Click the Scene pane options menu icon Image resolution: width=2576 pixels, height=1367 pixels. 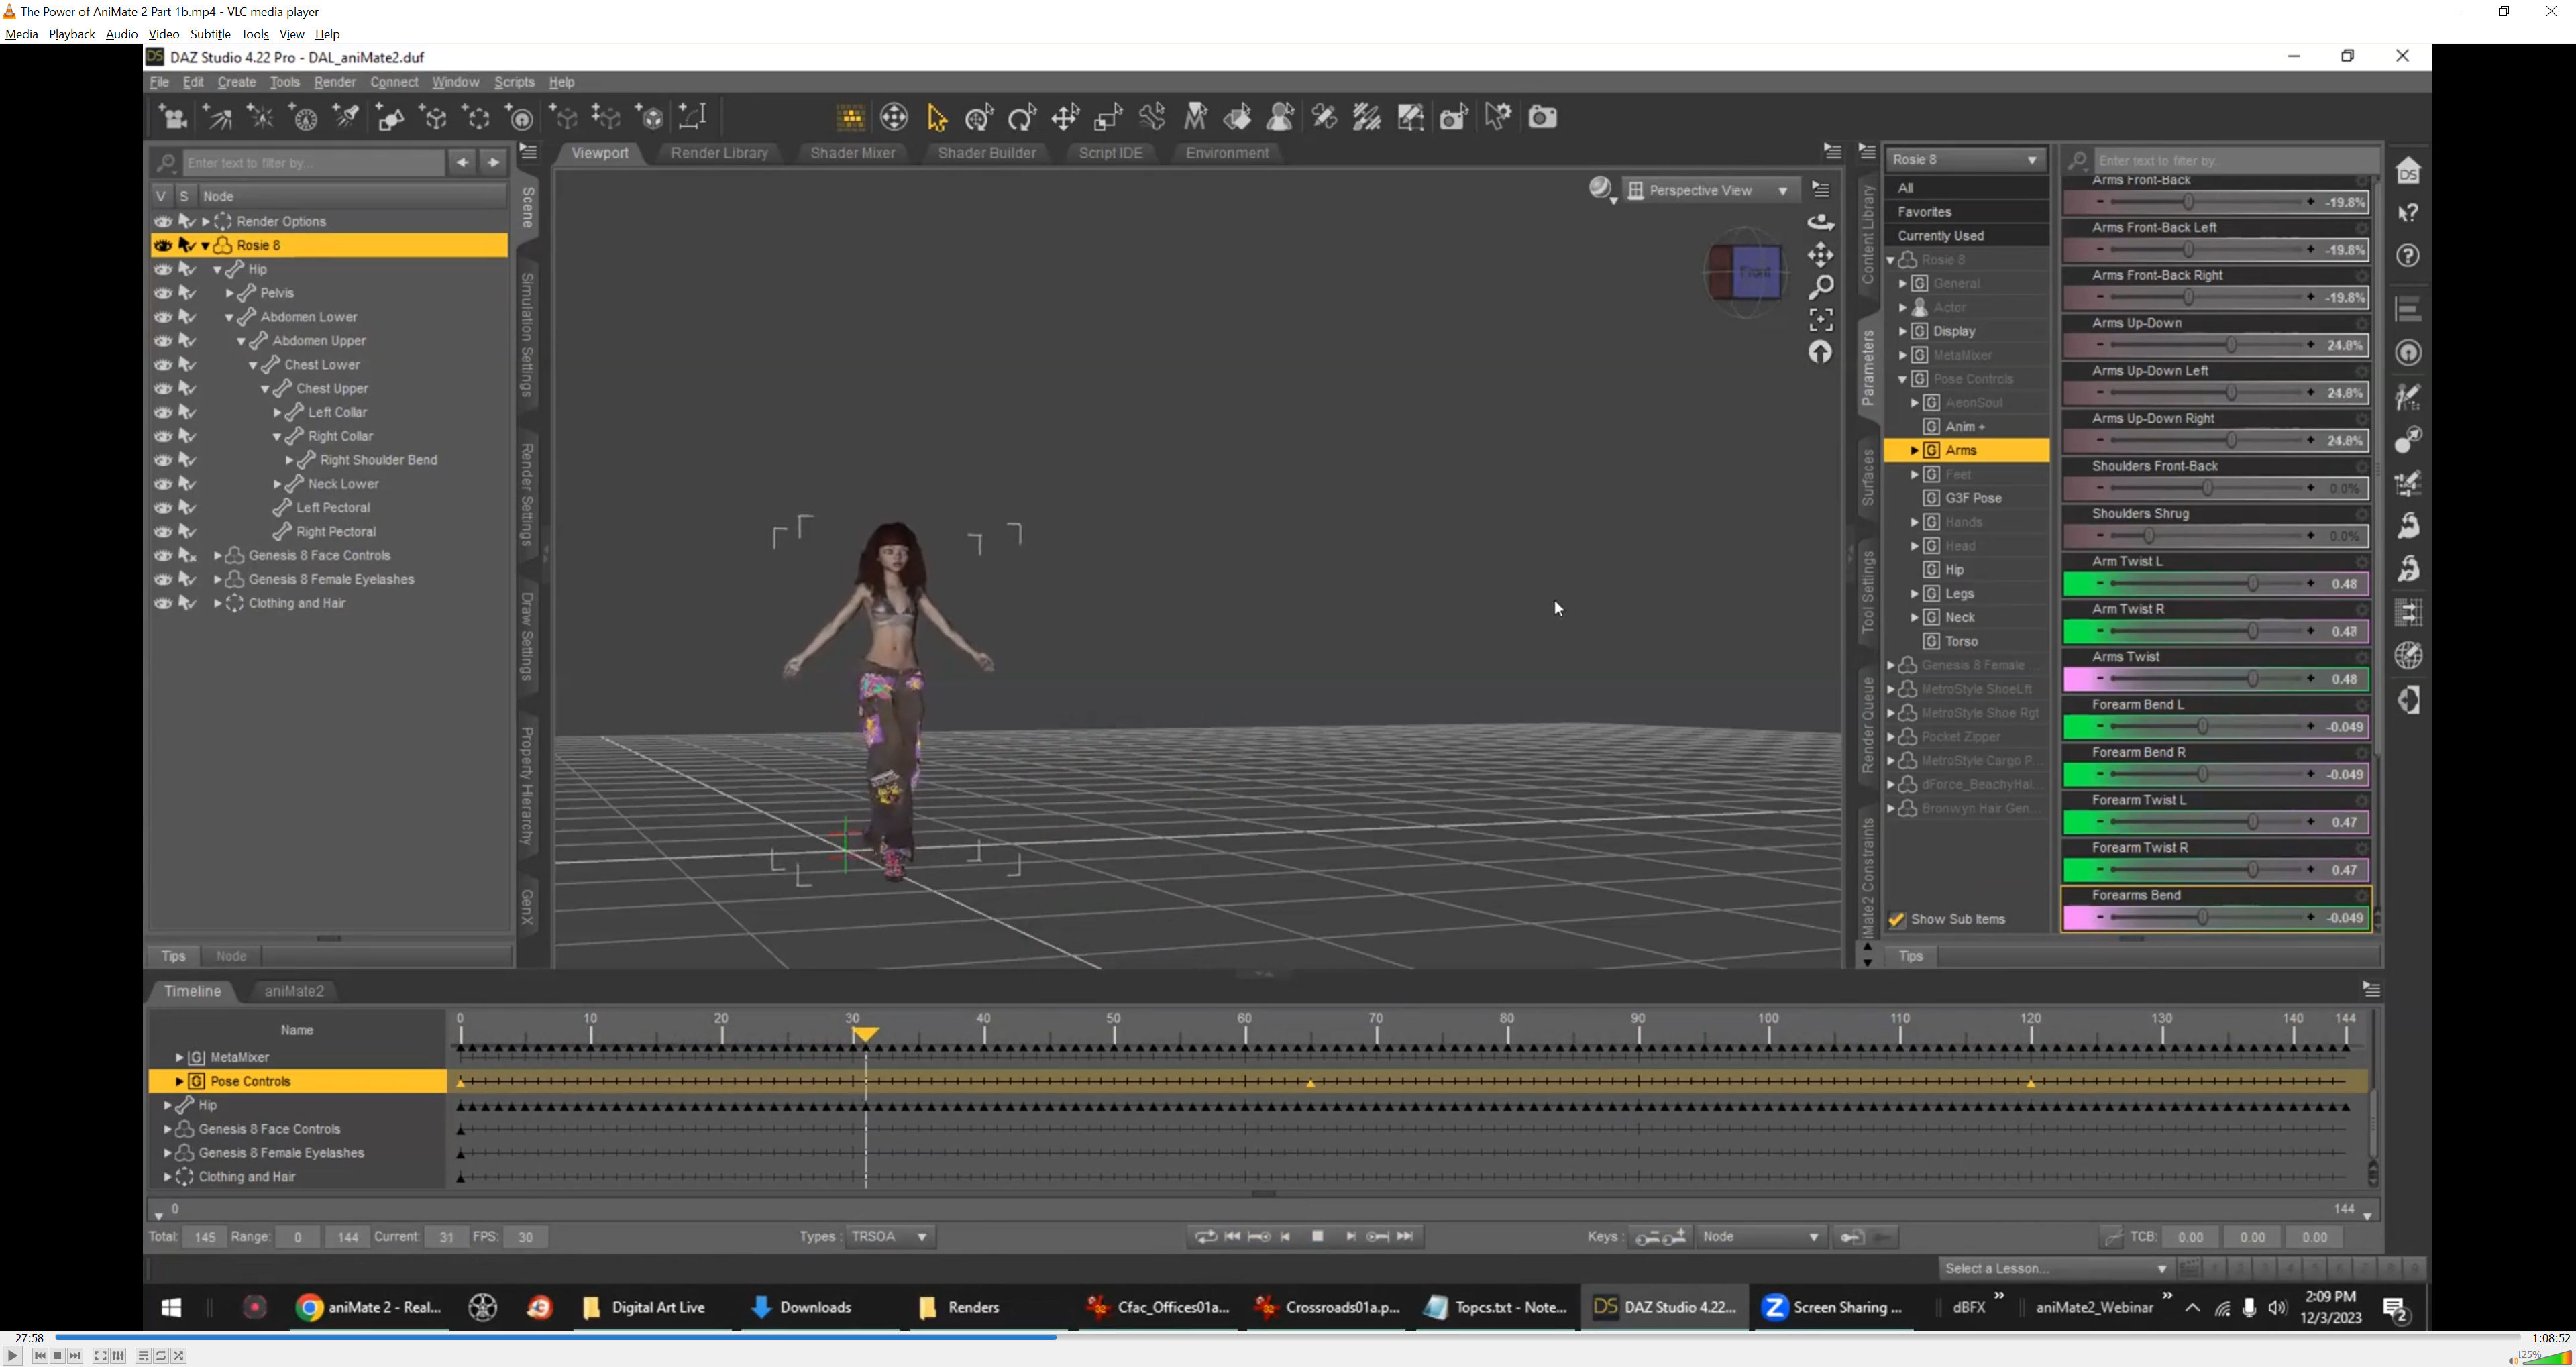[529, 152]
